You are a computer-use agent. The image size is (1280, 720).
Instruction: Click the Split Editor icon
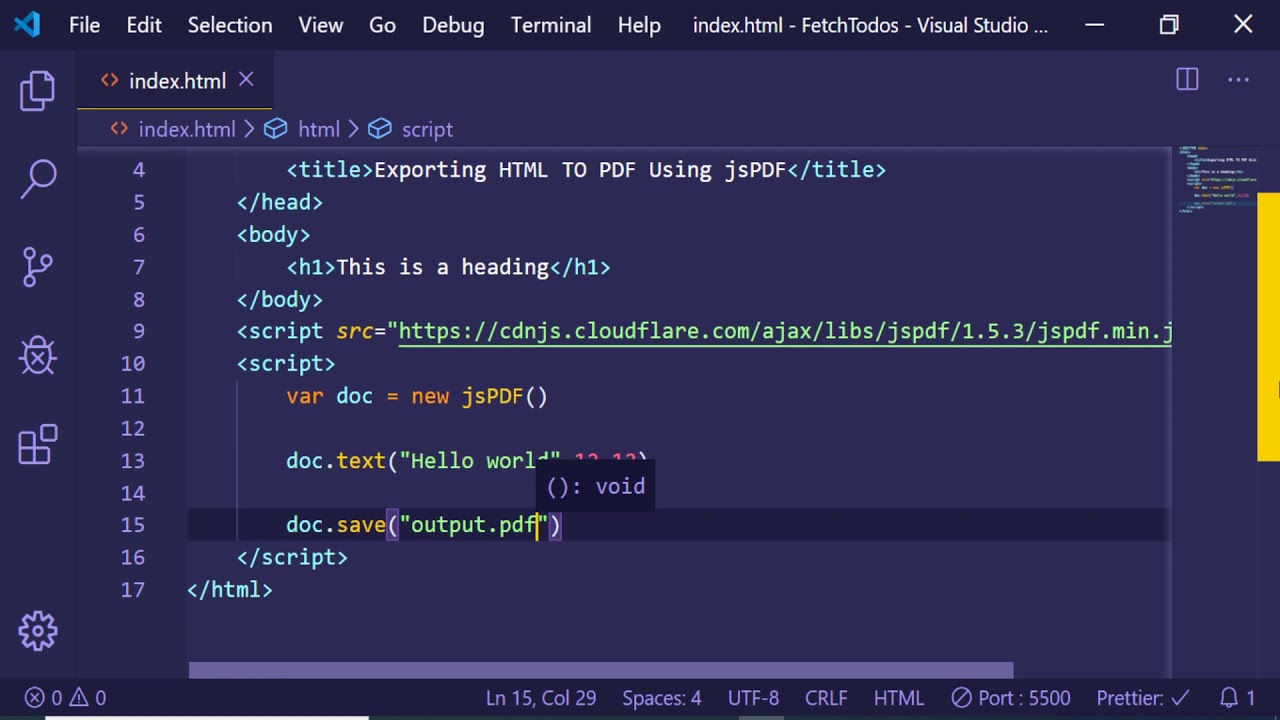tap(1187, 81)
